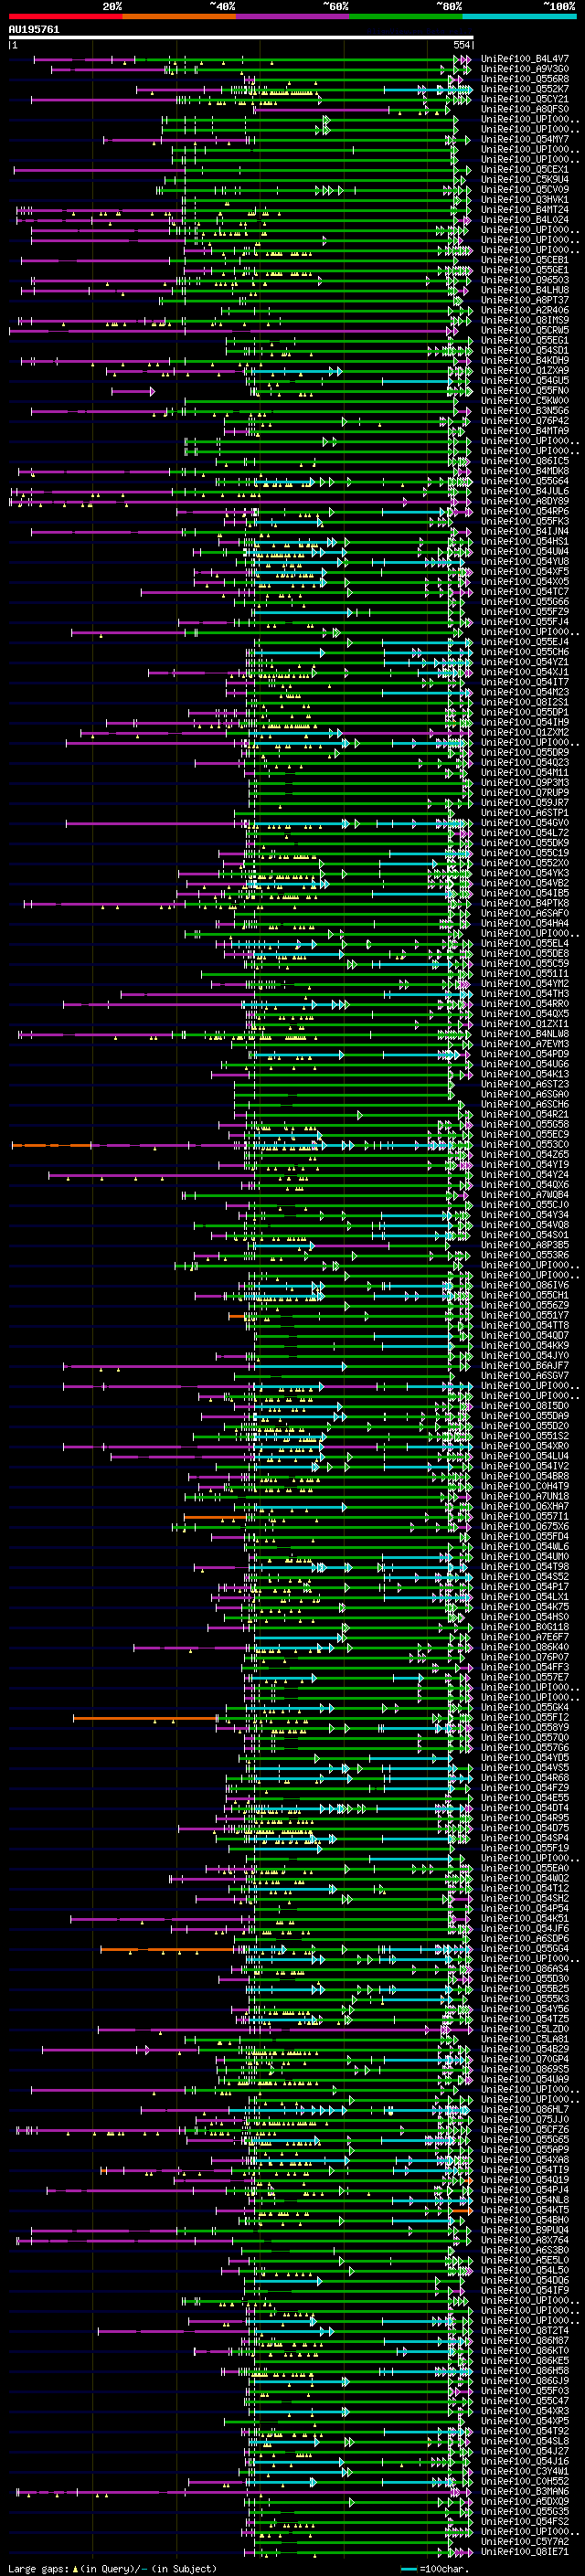585x2576 pixels.
Task: Select row label UniRef100_Q5CRW5
Action: click(x=525, y=330)
